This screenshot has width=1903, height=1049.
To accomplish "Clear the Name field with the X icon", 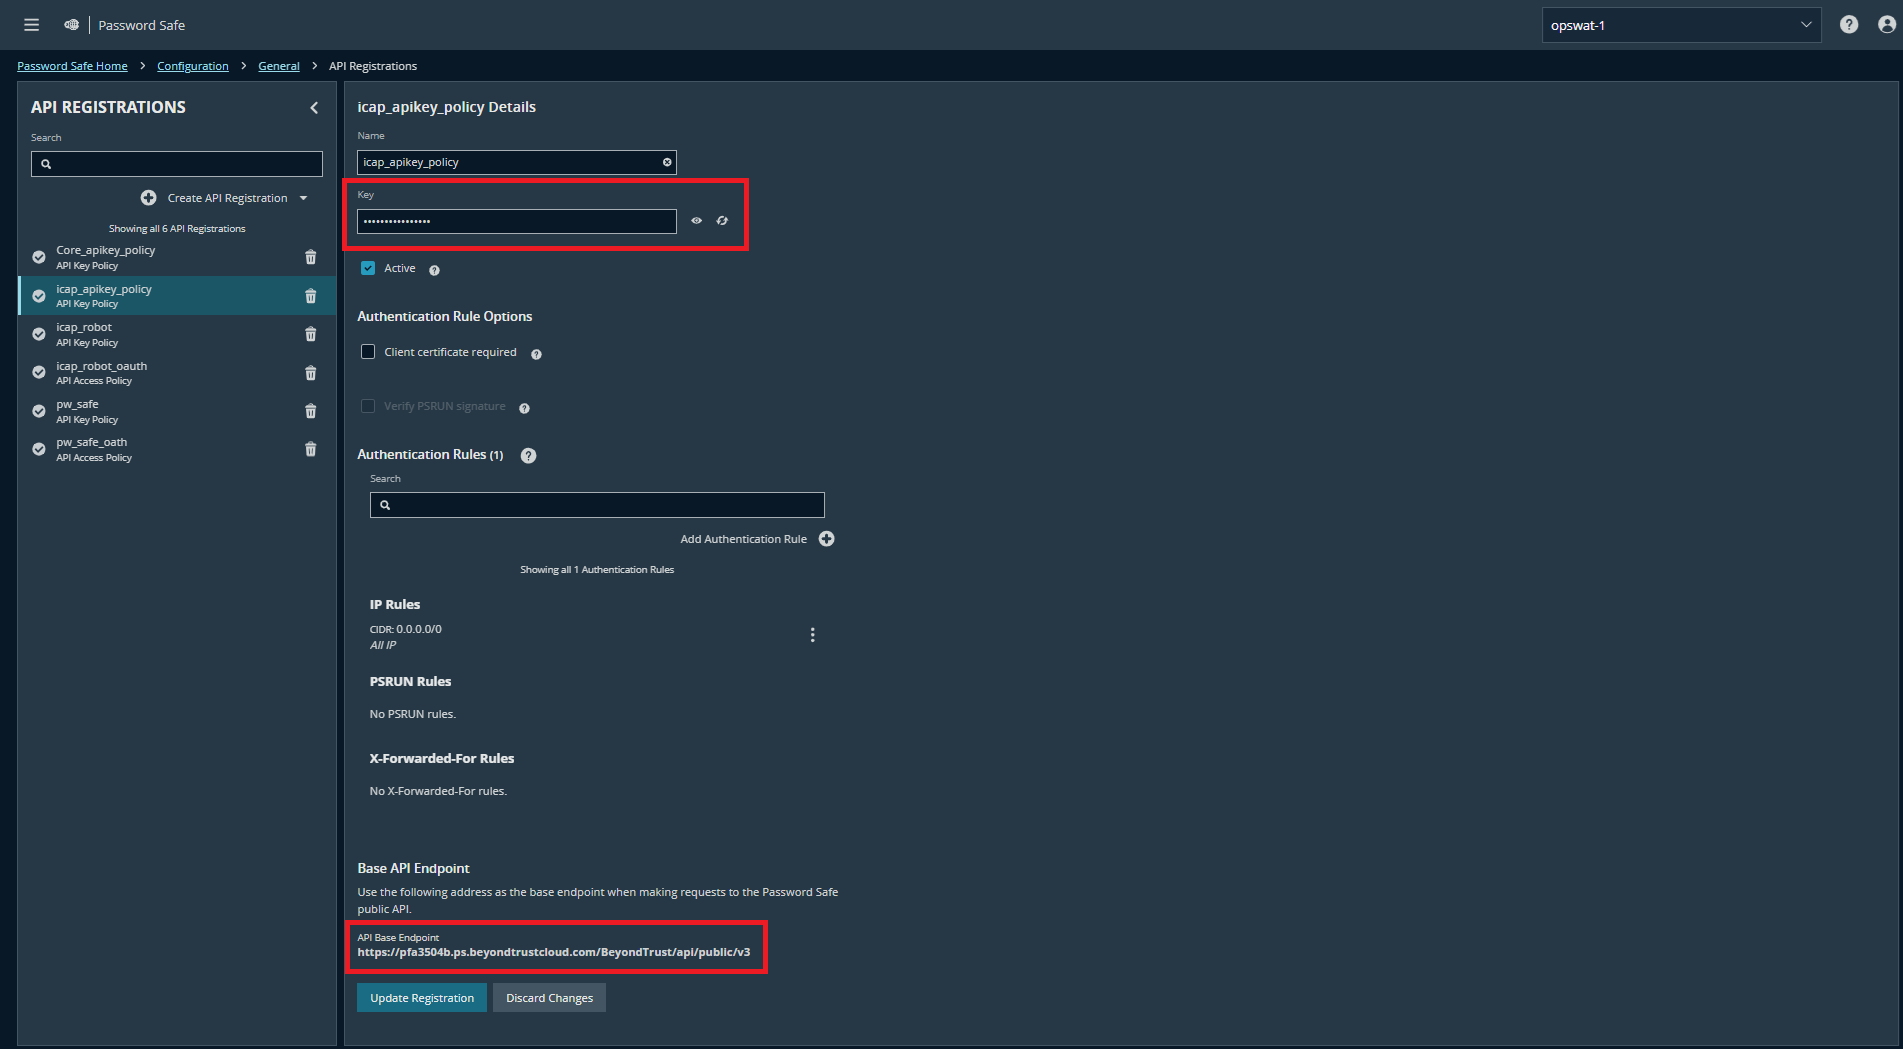I will pos(667,162).
